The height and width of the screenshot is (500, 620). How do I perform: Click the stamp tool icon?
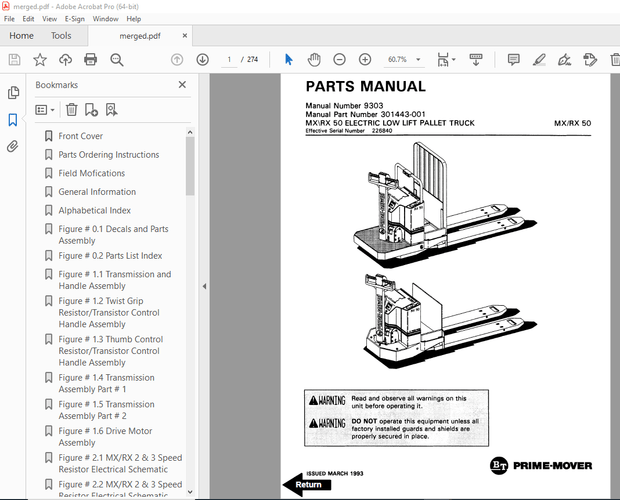pos(590,60)
